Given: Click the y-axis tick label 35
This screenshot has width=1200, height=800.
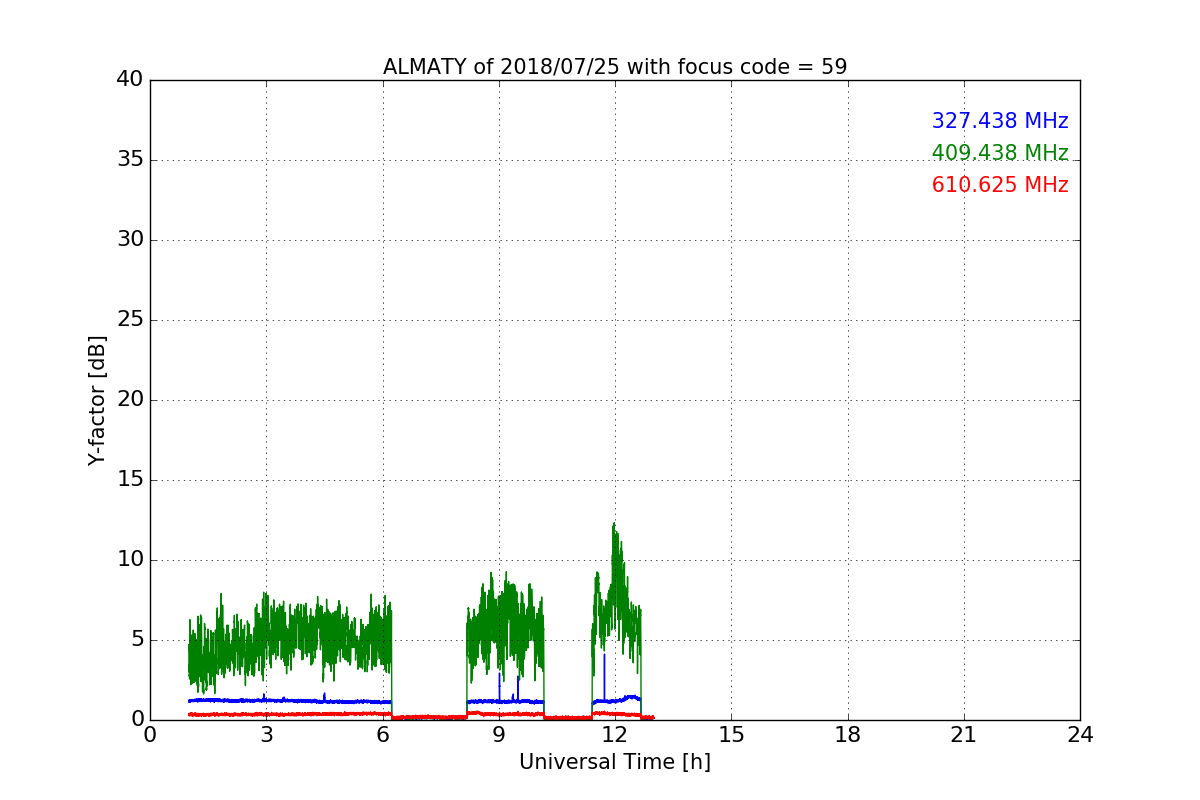Looking at the screenshot, I should point(130,160).
